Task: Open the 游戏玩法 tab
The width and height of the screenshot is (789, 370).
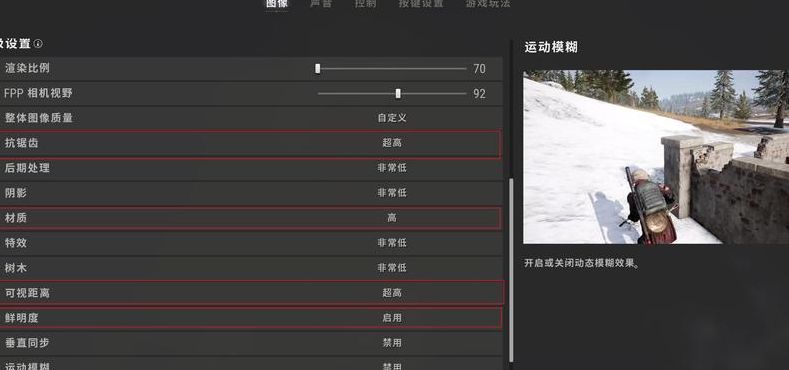Action: pos(488,4)
